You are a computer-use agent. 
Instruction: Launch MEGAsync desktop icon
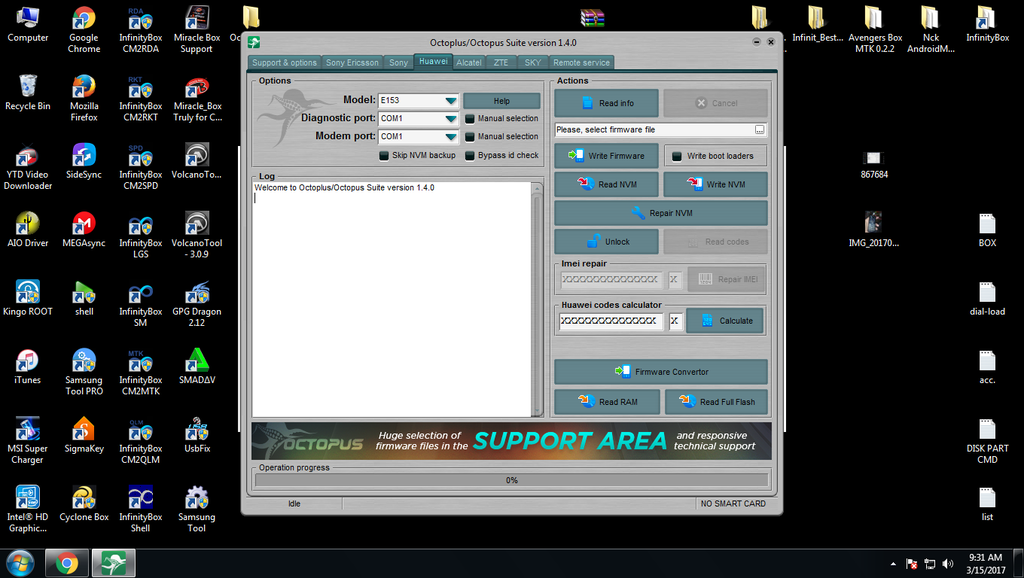pyautogui.click(x=84, y=230)
